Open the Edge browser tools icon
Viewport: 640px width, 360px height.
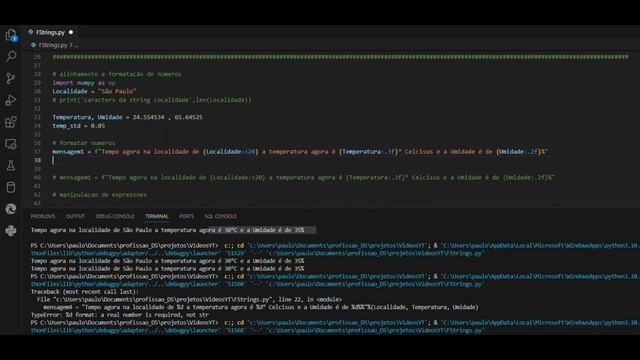(11, 209)
